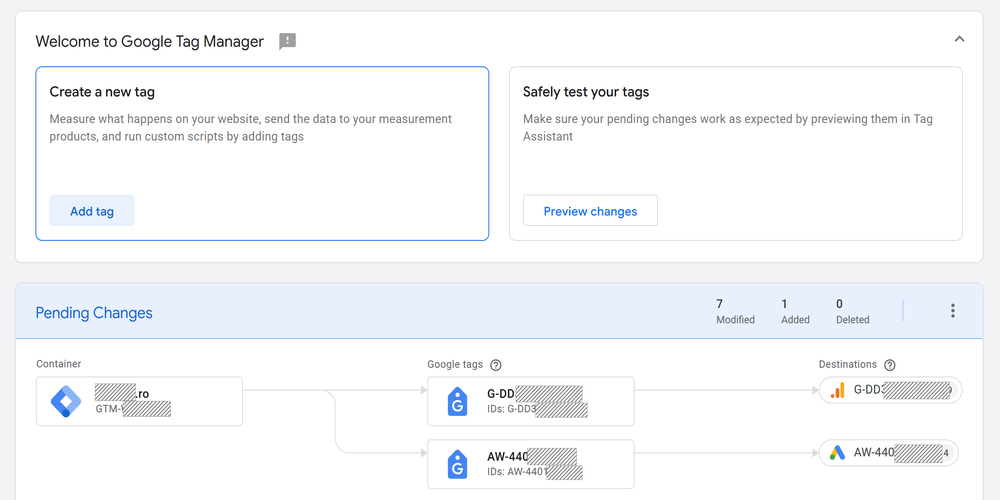Click the Destinations column label
The height and width of the screenshot is (500, 1000).
[x=848, y=364]
